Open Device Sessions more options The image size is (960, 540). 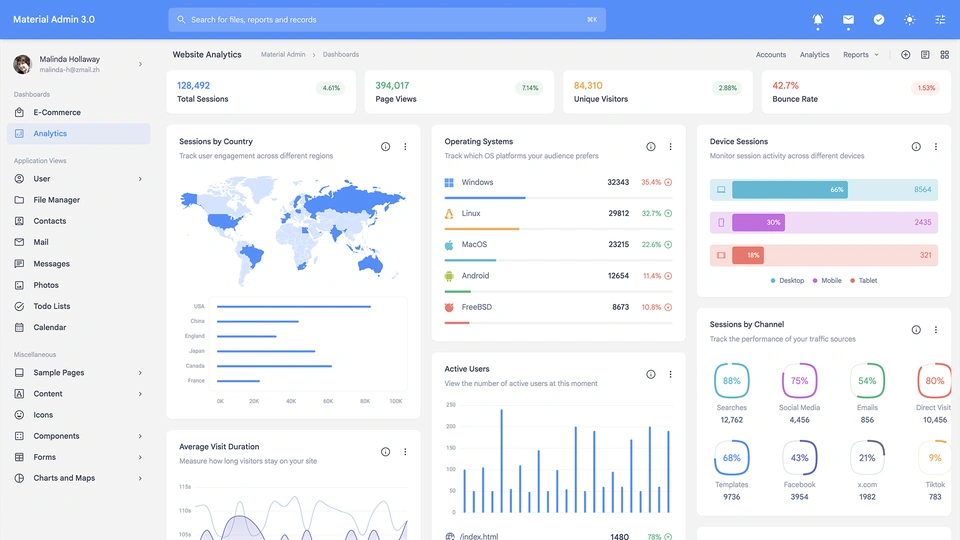coord(936,147)
